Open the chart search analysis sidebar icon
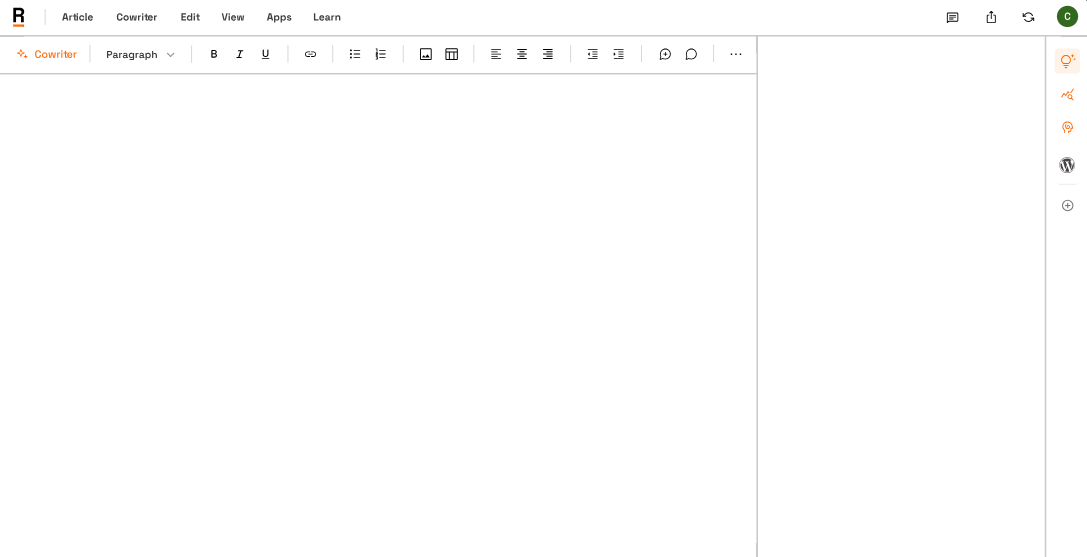Image resolution: width=1087 pixels, height=557 pixels. pos(1068,94)
